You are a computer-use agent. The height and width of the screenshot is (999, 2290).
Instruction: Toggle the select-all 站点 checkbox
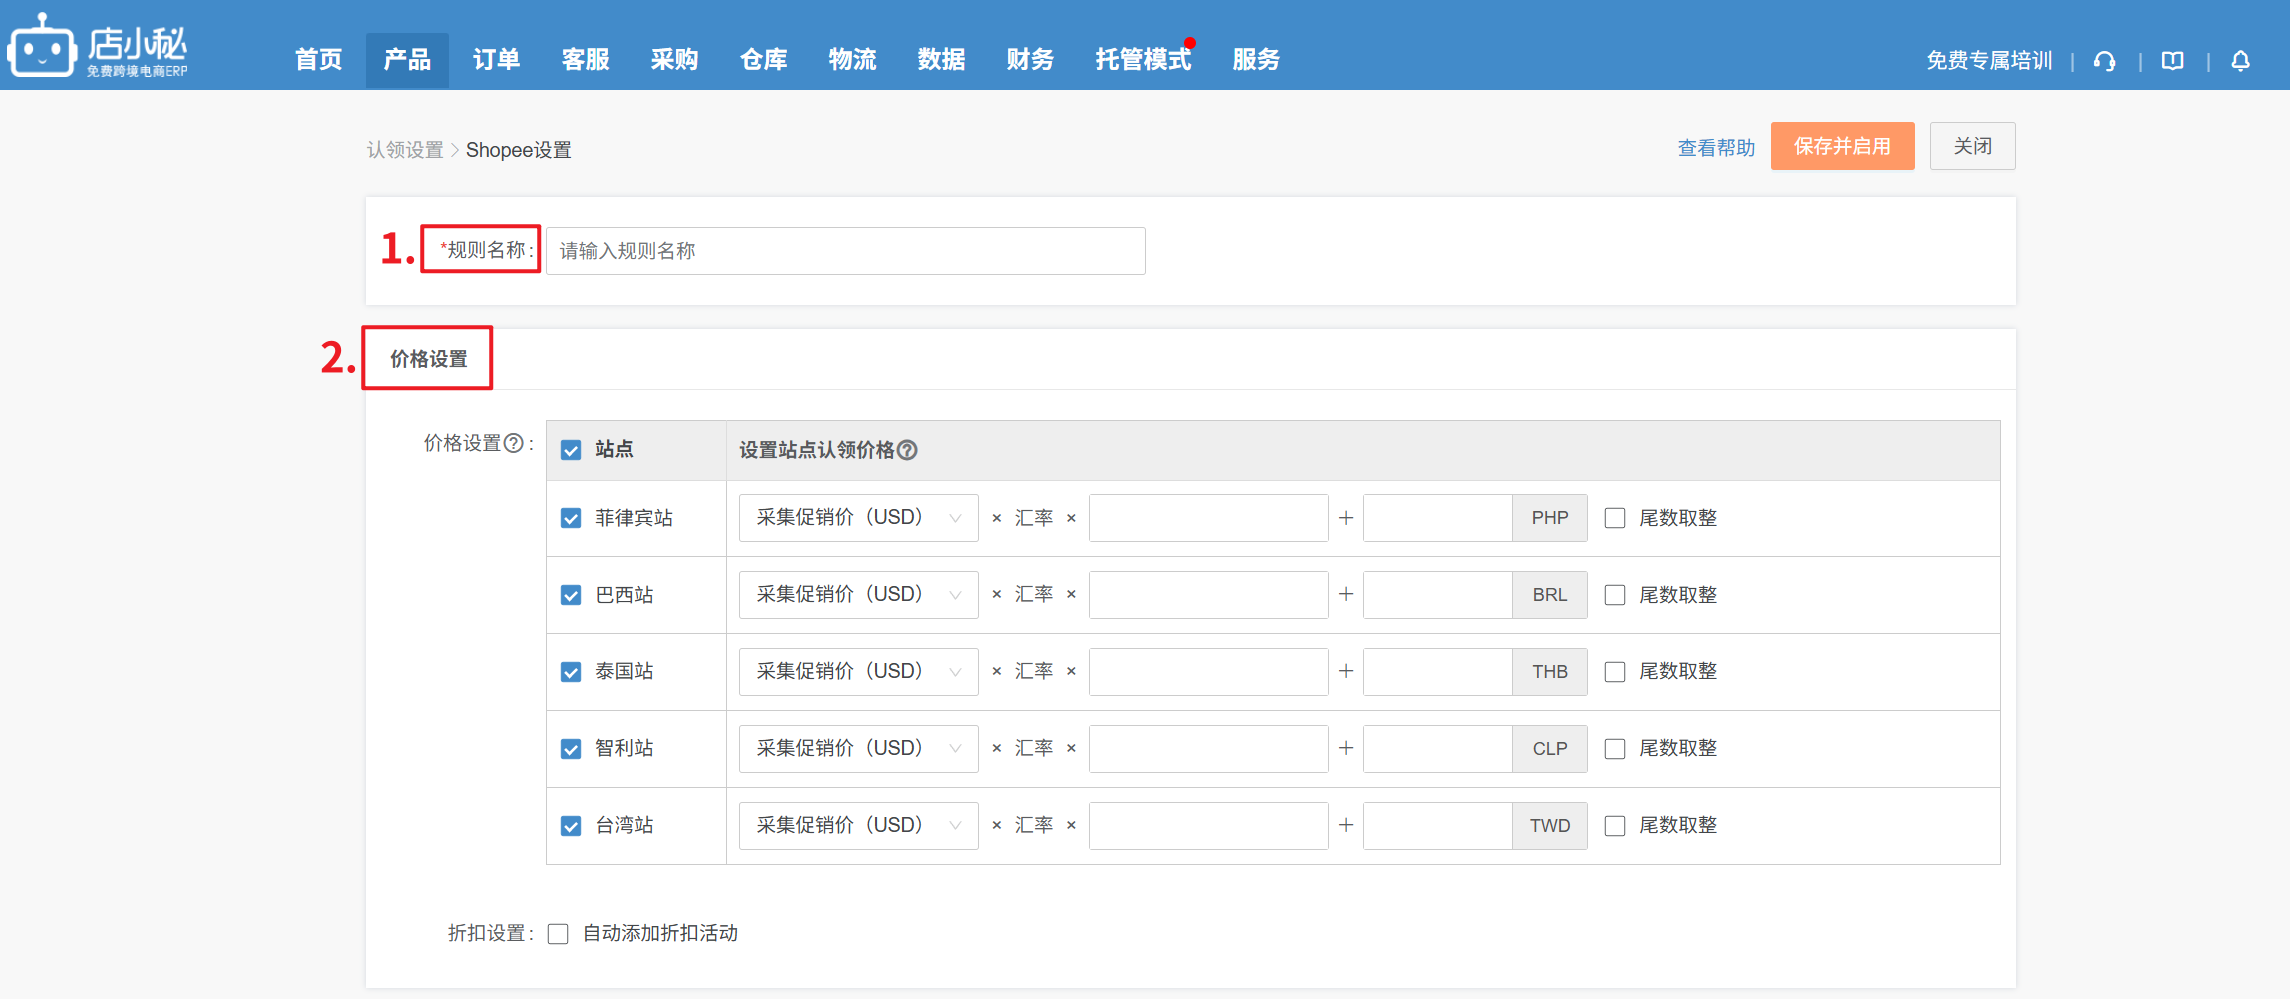tap(571, 450)
